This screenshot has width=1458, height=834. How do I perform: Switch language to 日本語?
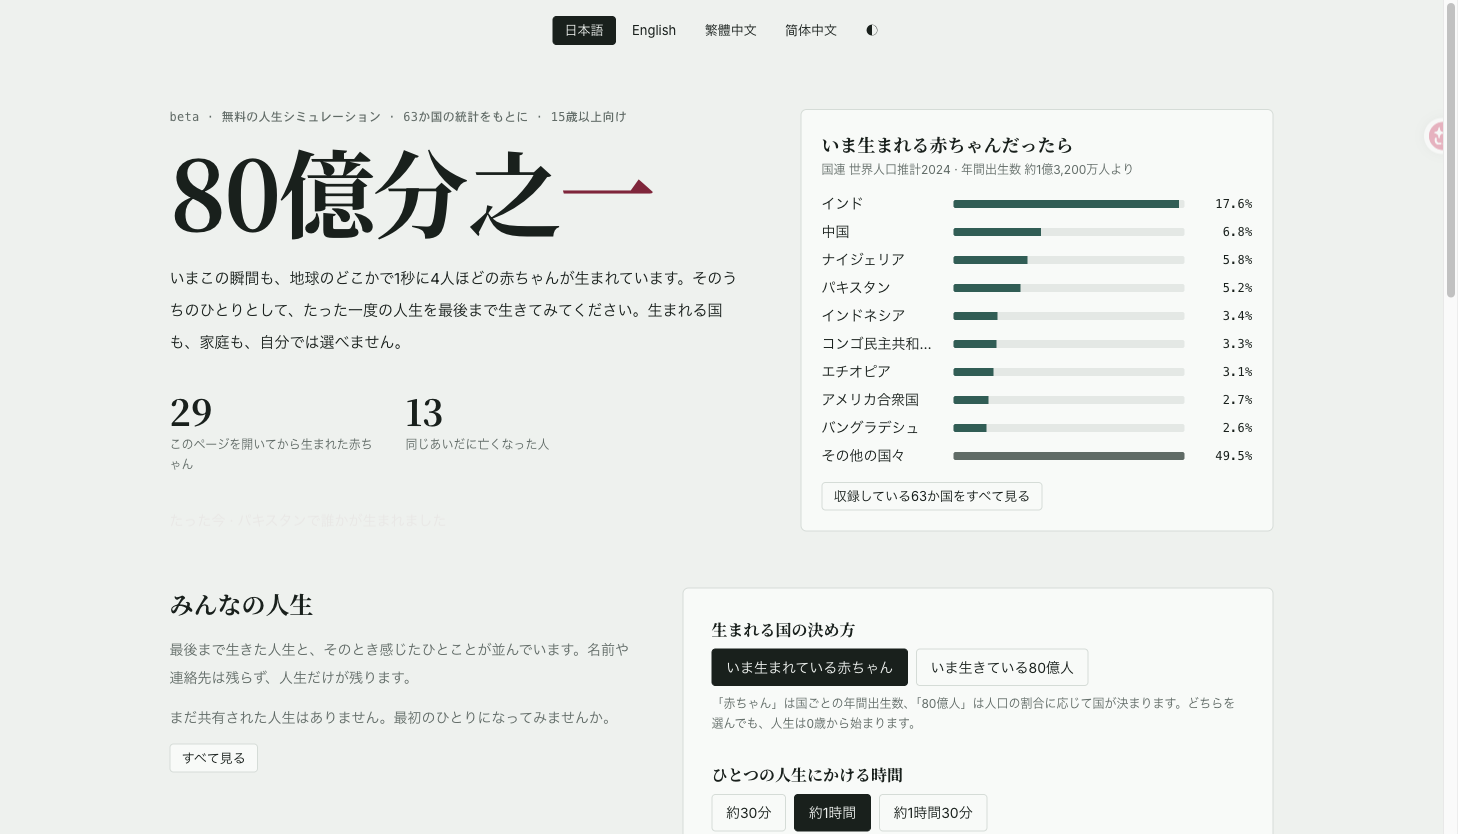(x=584, y=30)
